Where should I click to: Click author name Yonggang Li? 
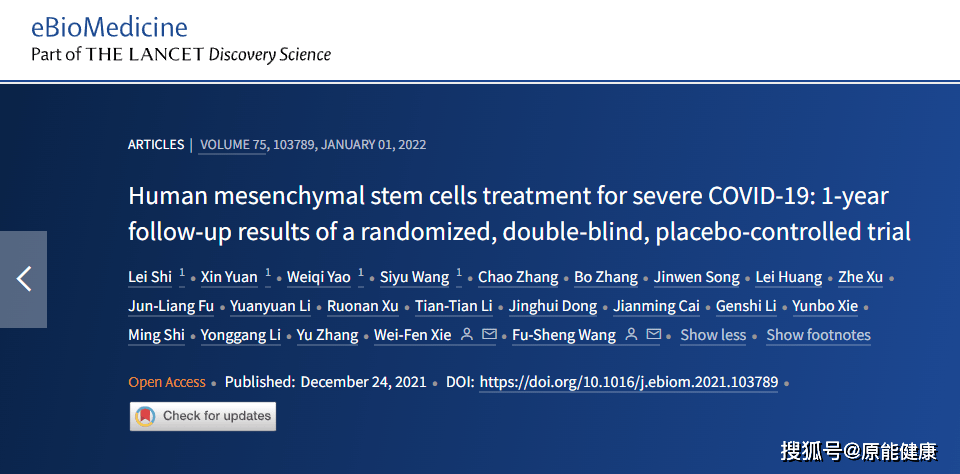click(240, 335)
